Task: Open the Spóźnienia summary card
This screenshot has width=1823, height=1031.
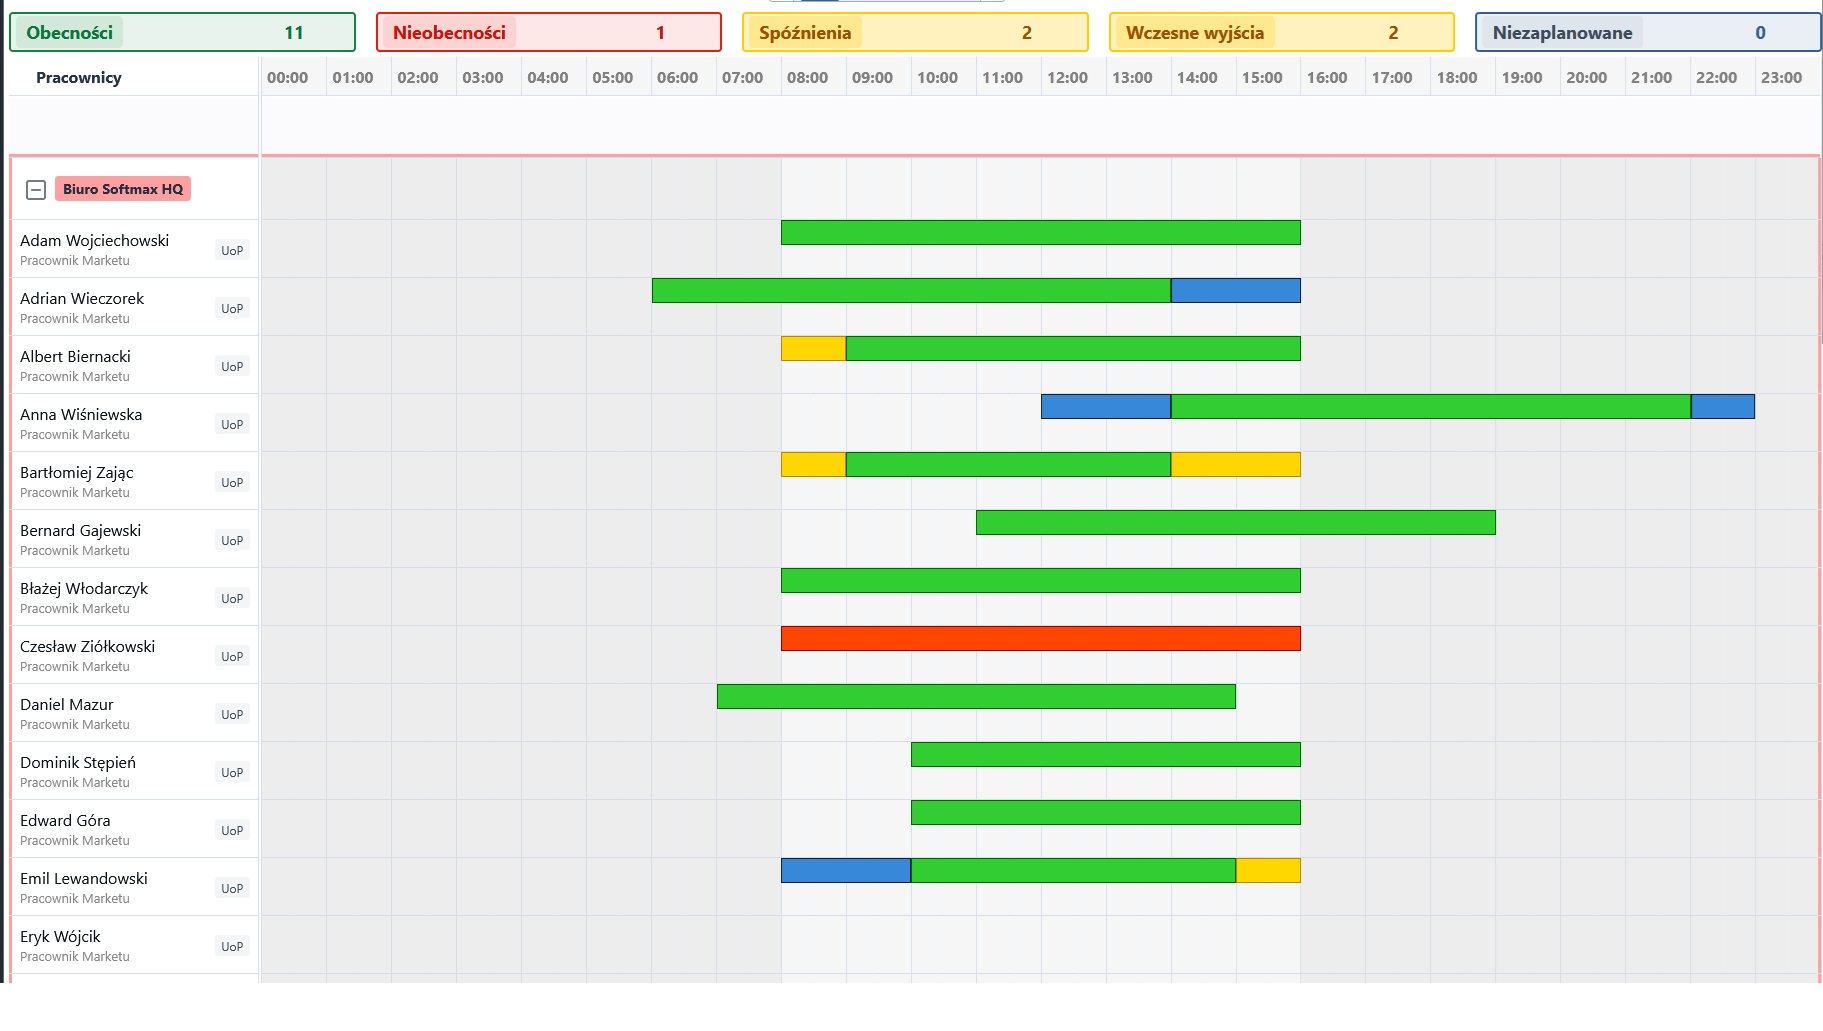Action: pyautogui.click(x=915, y=32)
